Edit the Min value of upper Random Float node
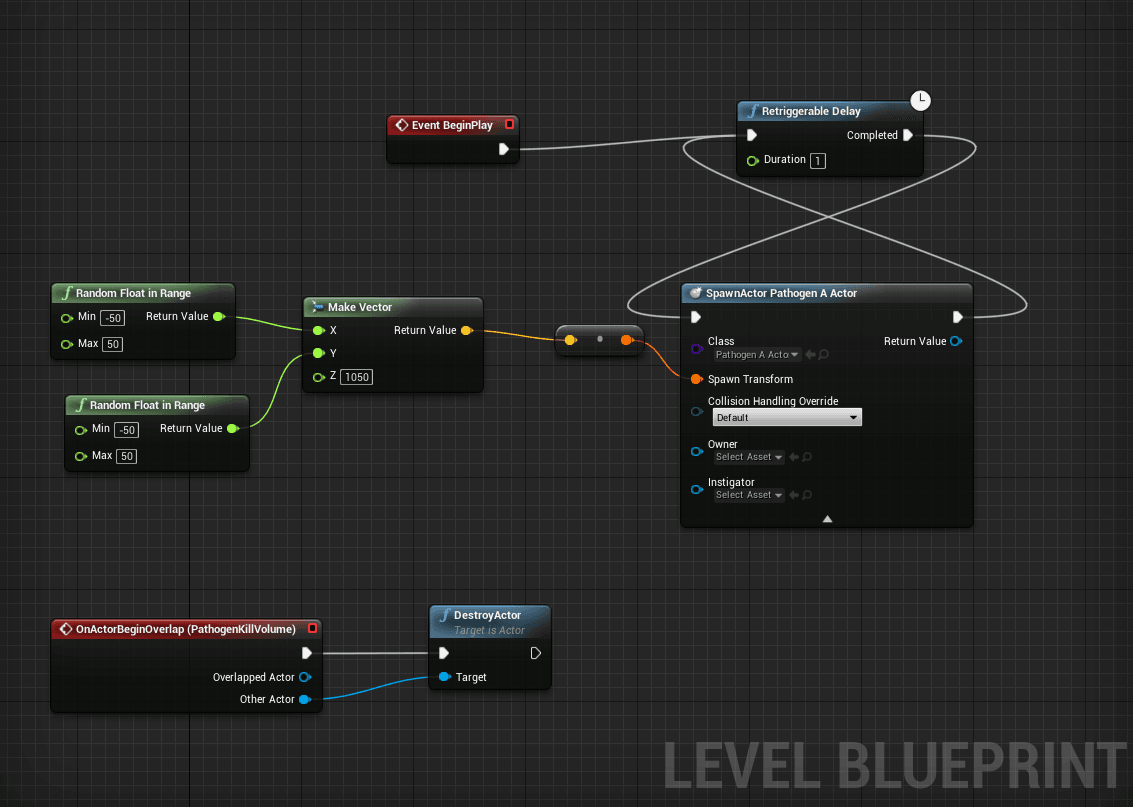Image resolution: width=1133 pixels, height=807 pixels. (x=111, y=317)
